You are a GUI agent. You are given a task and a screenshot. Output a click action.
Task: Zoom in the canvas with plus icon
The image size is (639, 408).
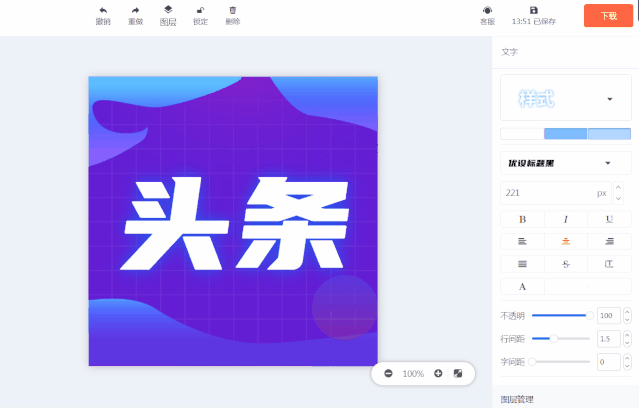438,373
